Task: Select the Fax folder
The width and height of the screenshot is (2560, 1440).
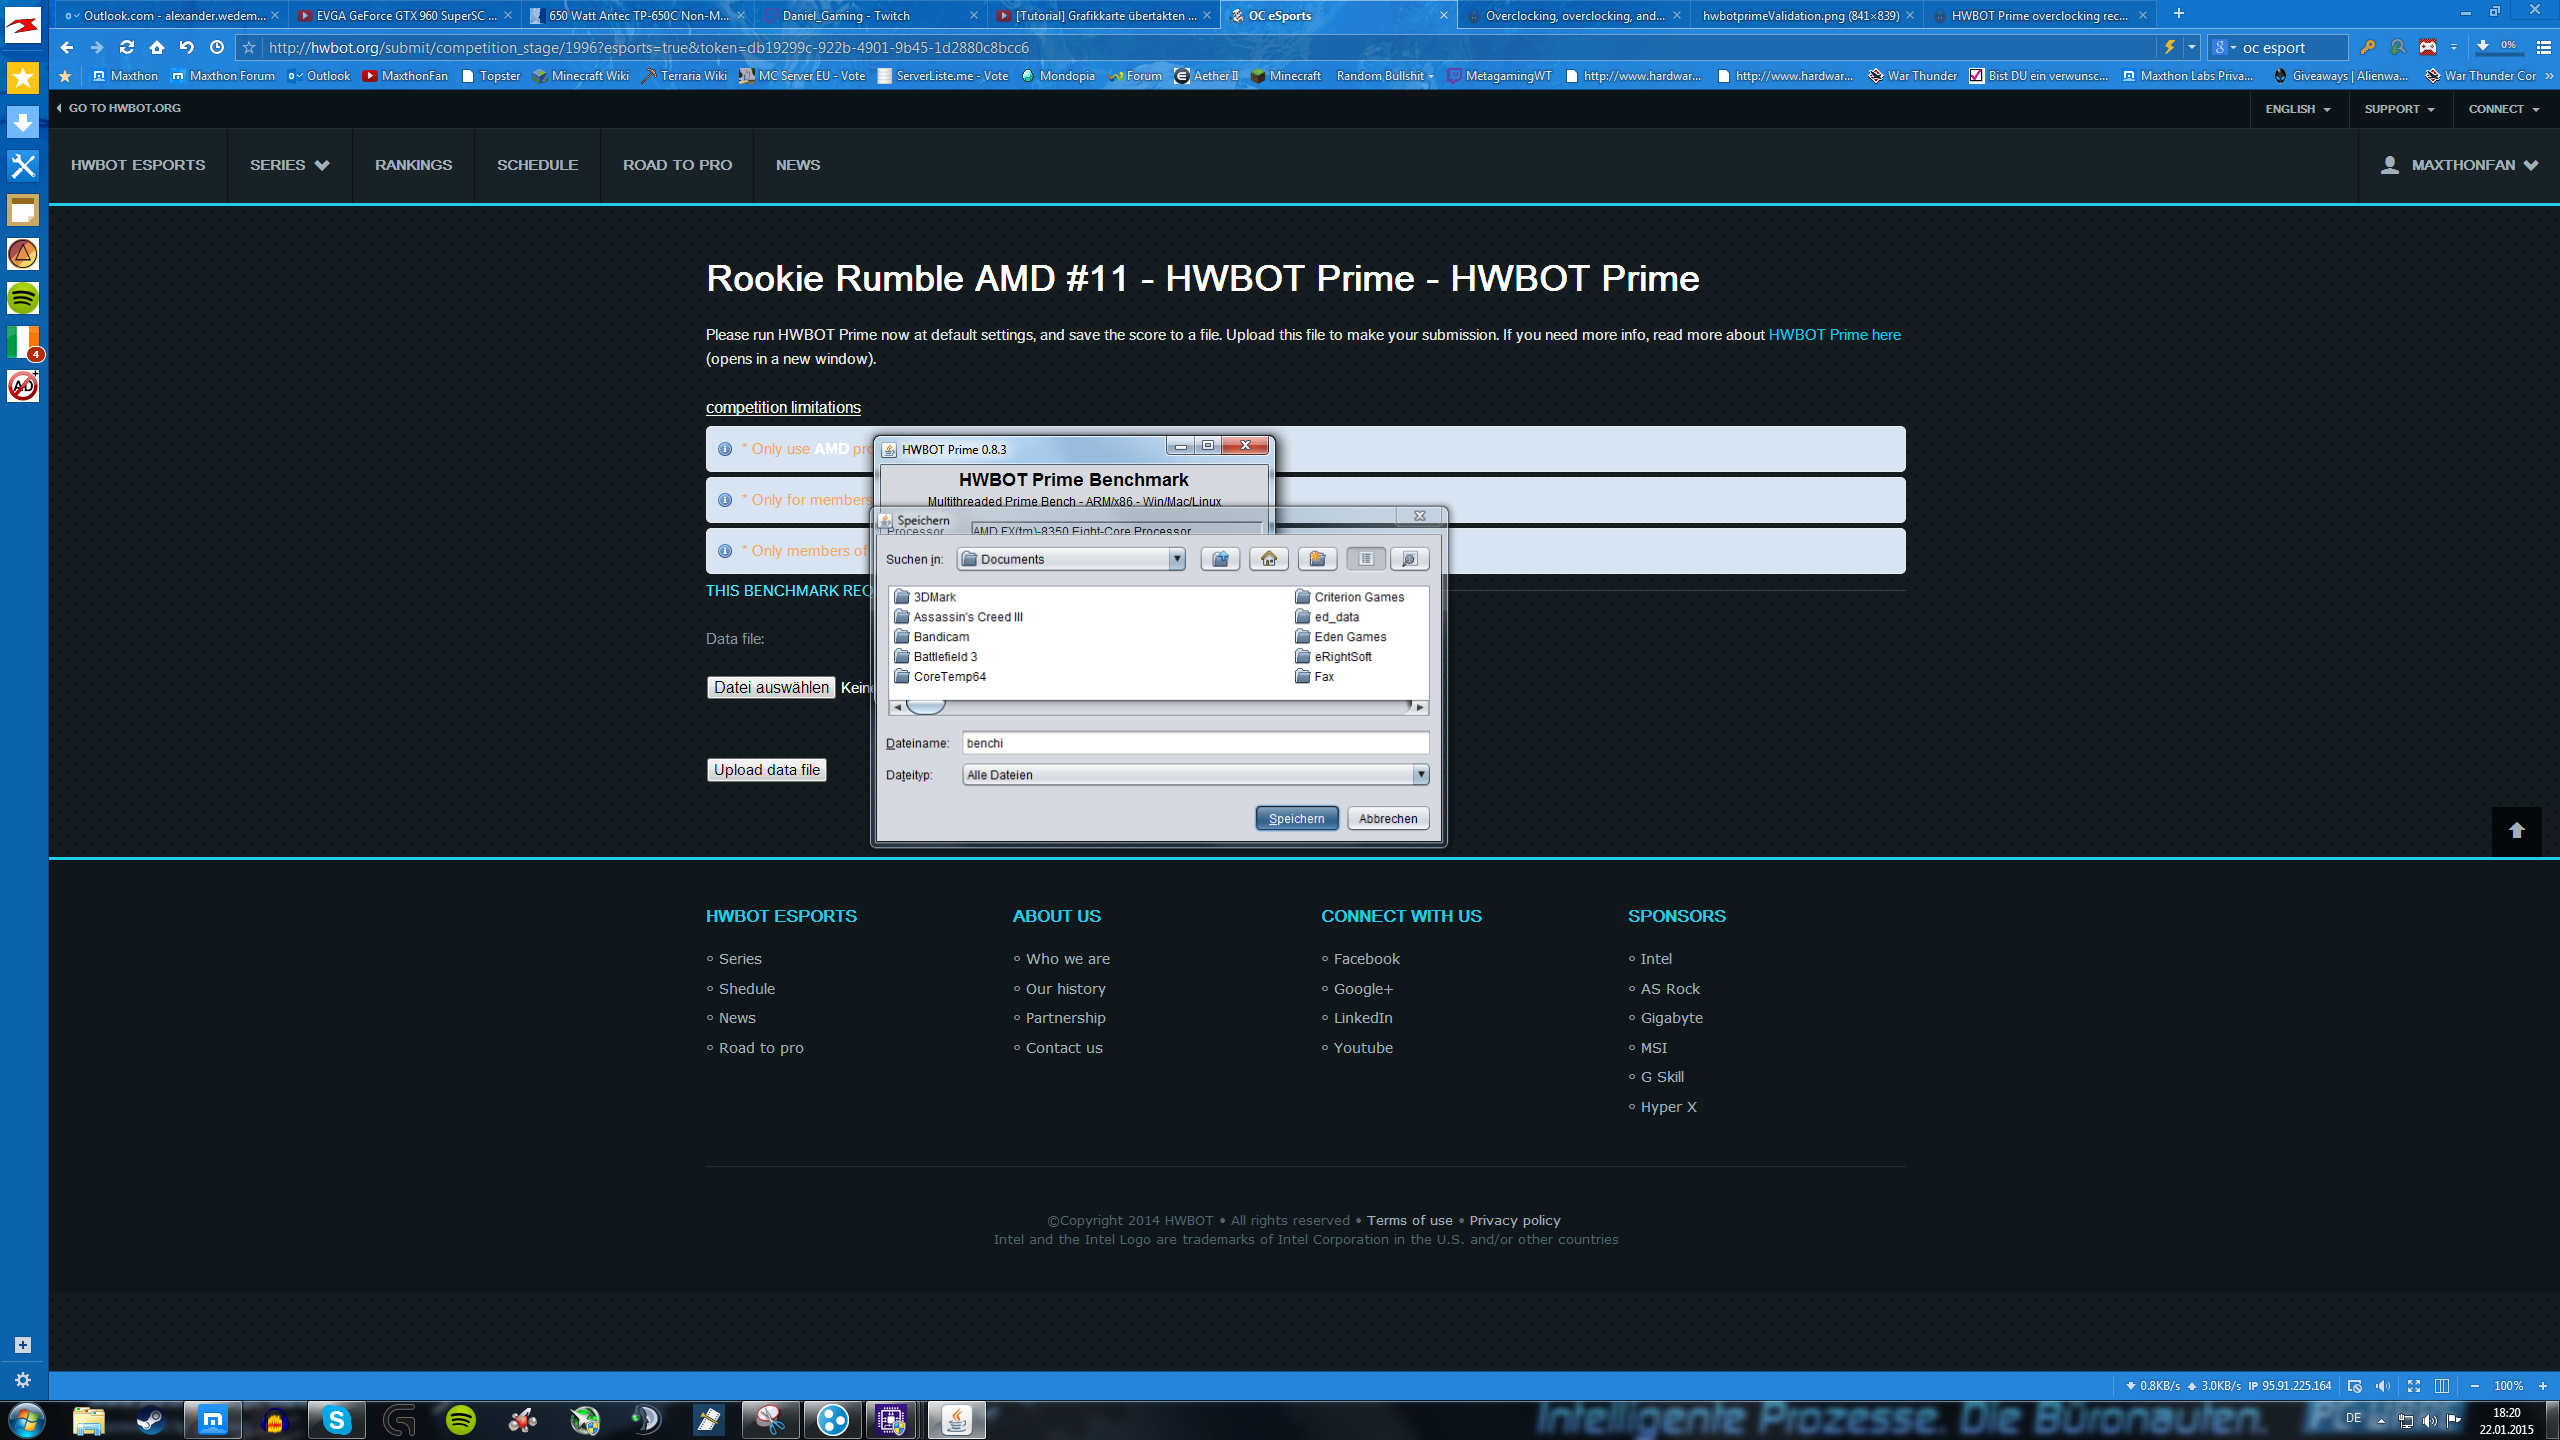Action: (x=1314, y=677)
